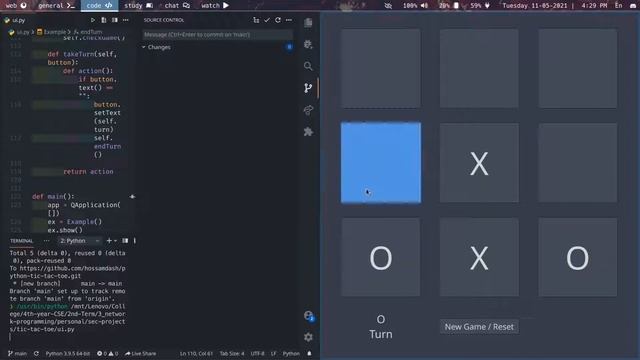Open Manage gear in activity bar
The height and width of the screenshot is (360, 640).
click(x=308, y=337)
